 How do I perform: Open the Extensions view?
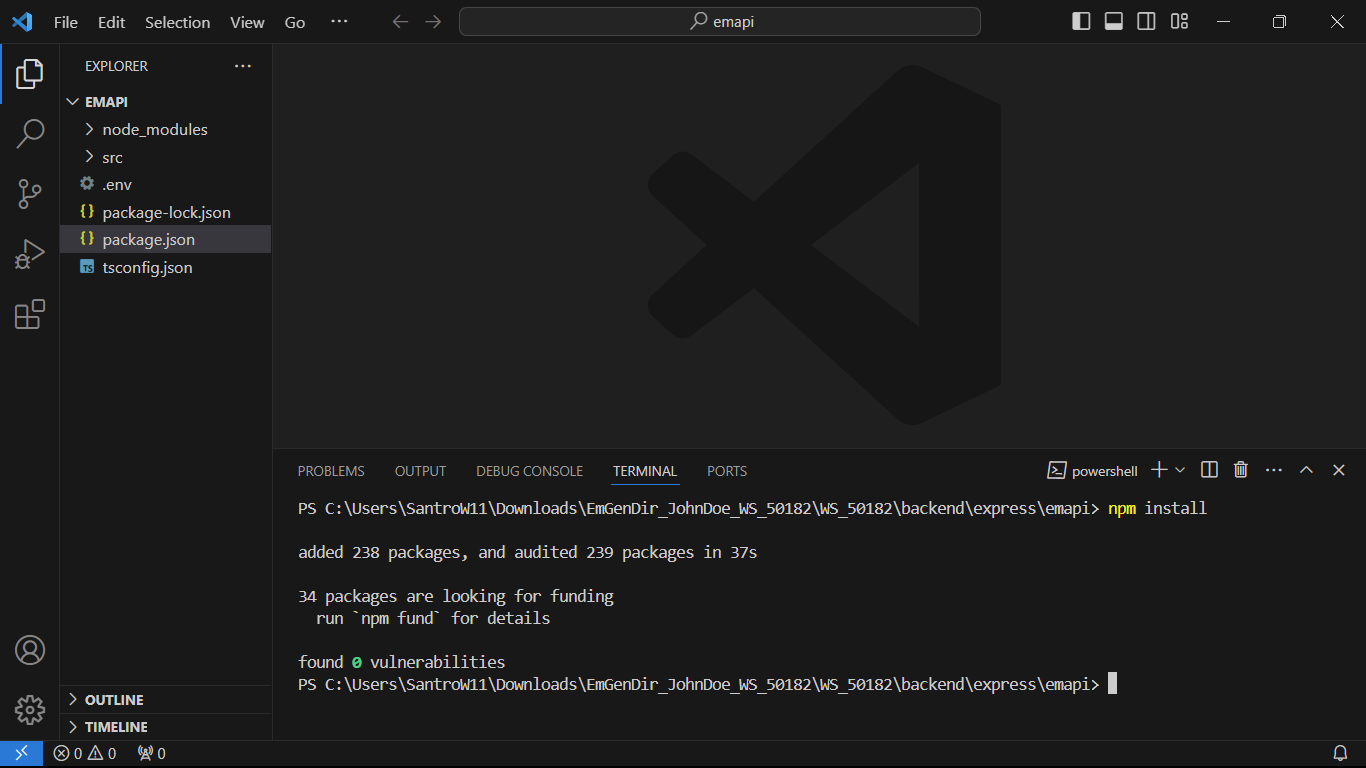30,314
